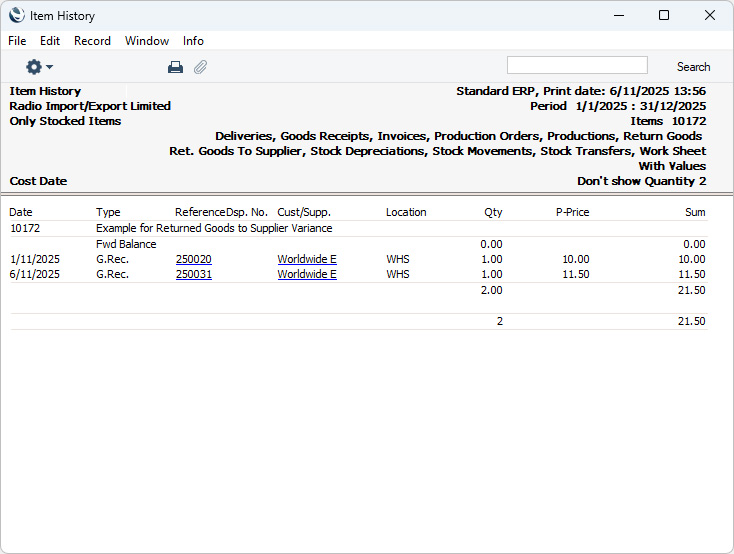Click the Standard ERP app logo icon
Image resolution: width=734 pixels, height=554 pixels.
[16, 15]
